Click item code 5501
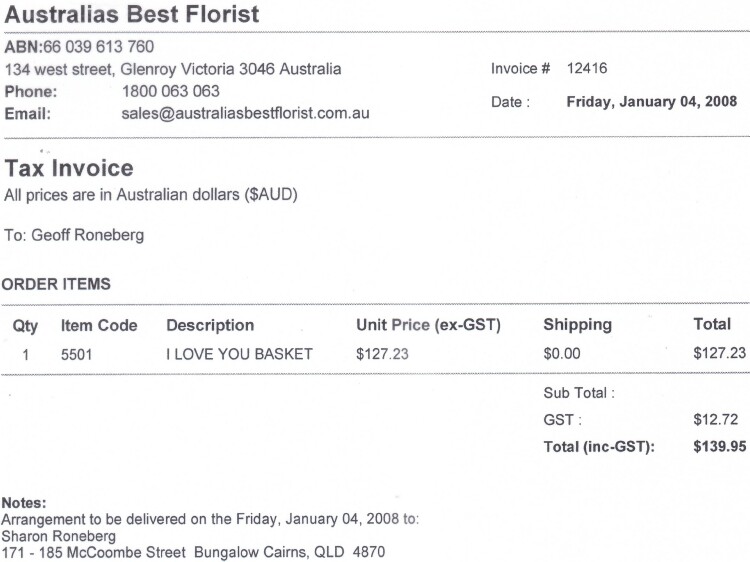The width and height of the screenshot is (750, 562). [x=76, y=354]
